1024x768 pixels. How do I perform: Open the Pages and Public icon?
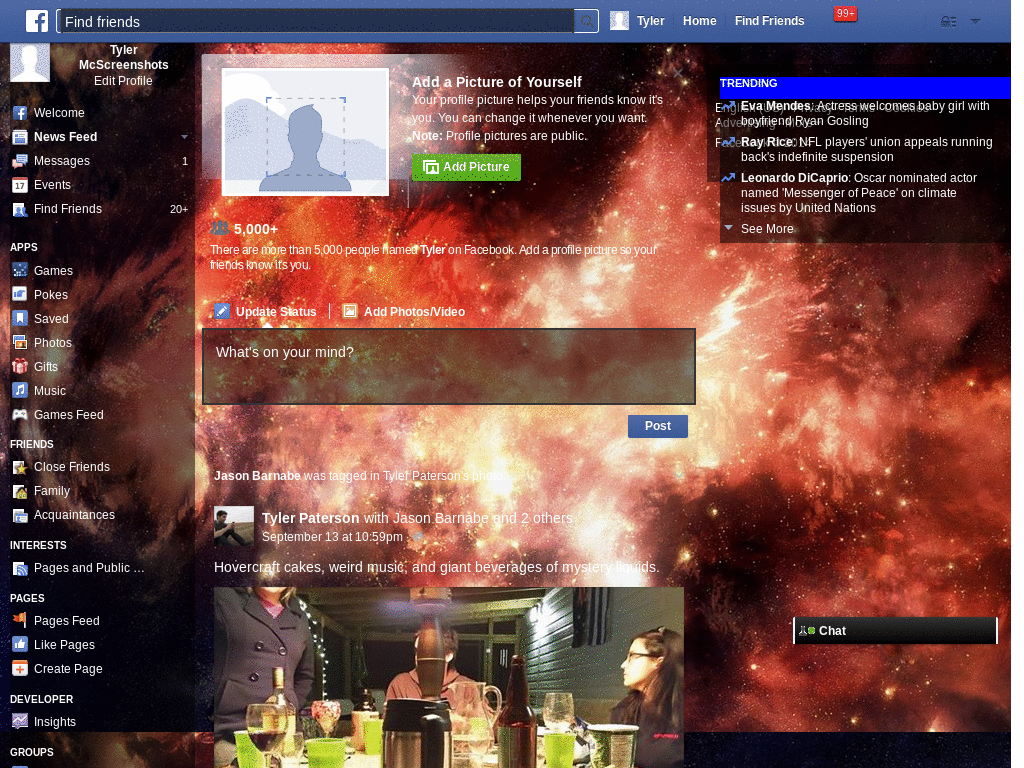pyautogui.click(x=20, y=568)
